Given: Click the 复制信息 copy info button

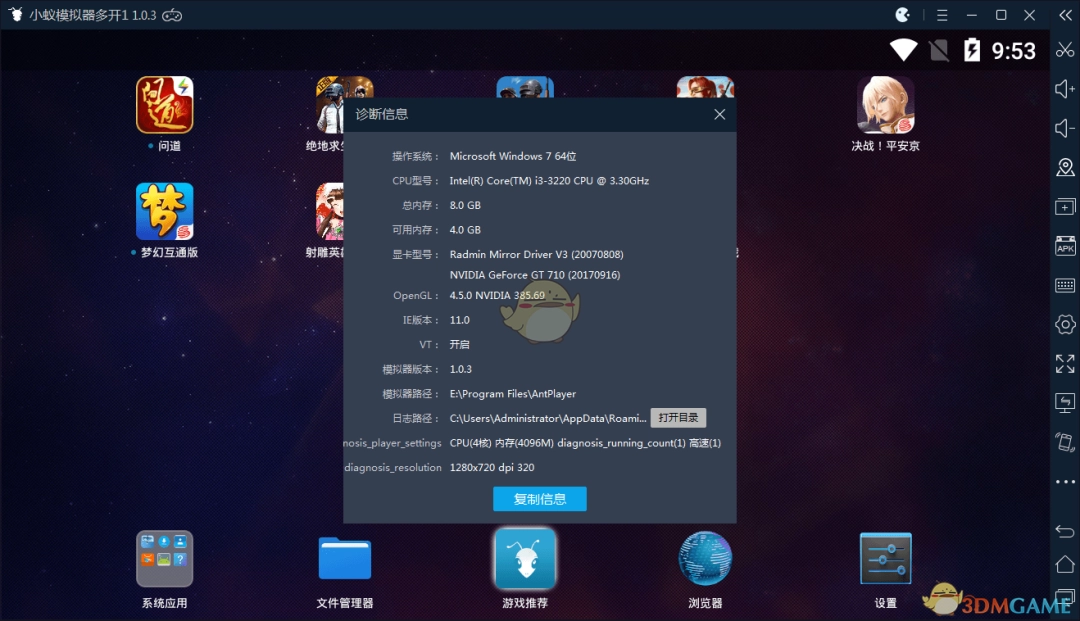Looking at the screenshot, I should pyautogui.click(x=539, y=498).
